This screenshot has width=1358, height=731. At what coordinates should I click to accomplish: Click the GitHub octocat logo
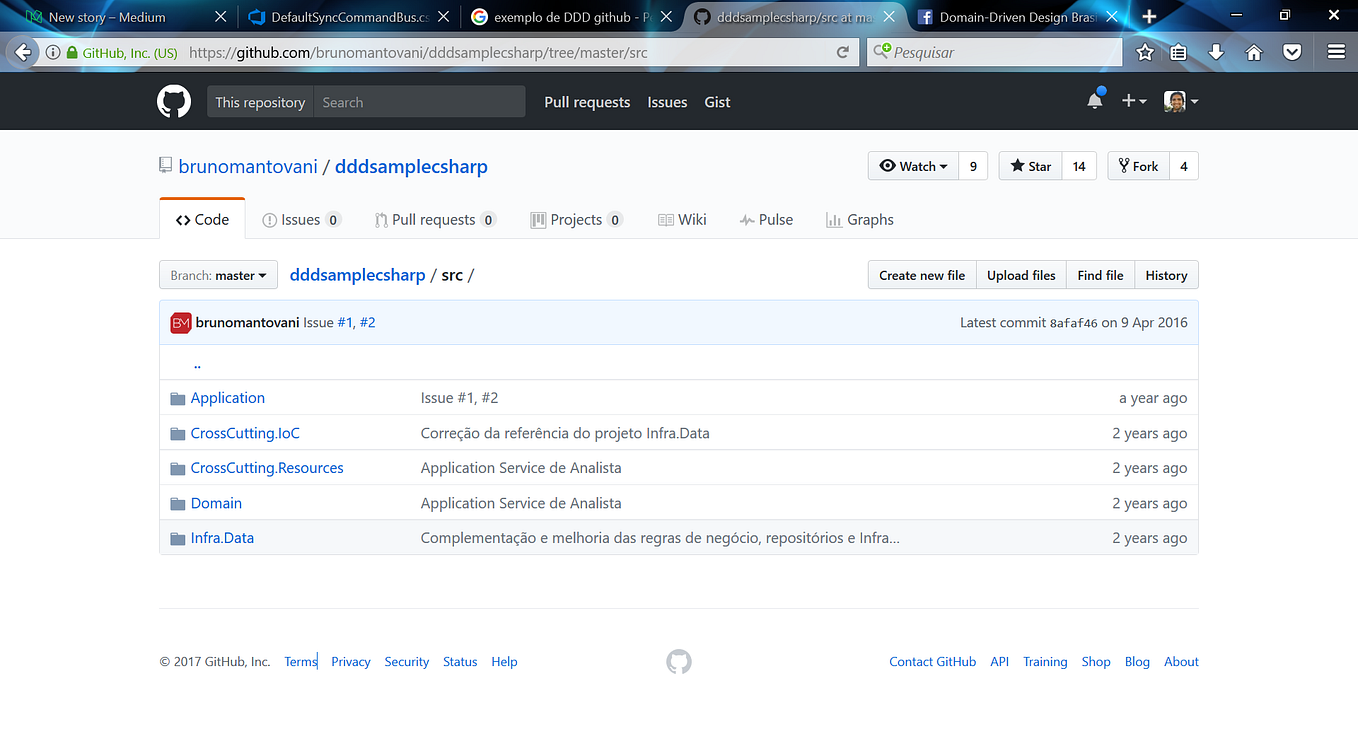coord(173,100)
